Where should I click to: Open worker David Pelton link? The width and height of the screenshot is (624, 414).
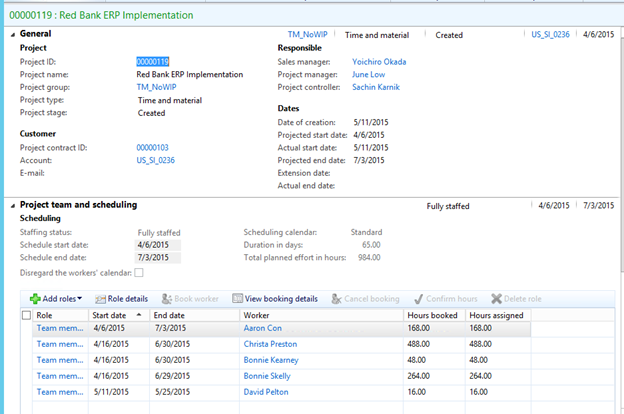pos(266,392)
